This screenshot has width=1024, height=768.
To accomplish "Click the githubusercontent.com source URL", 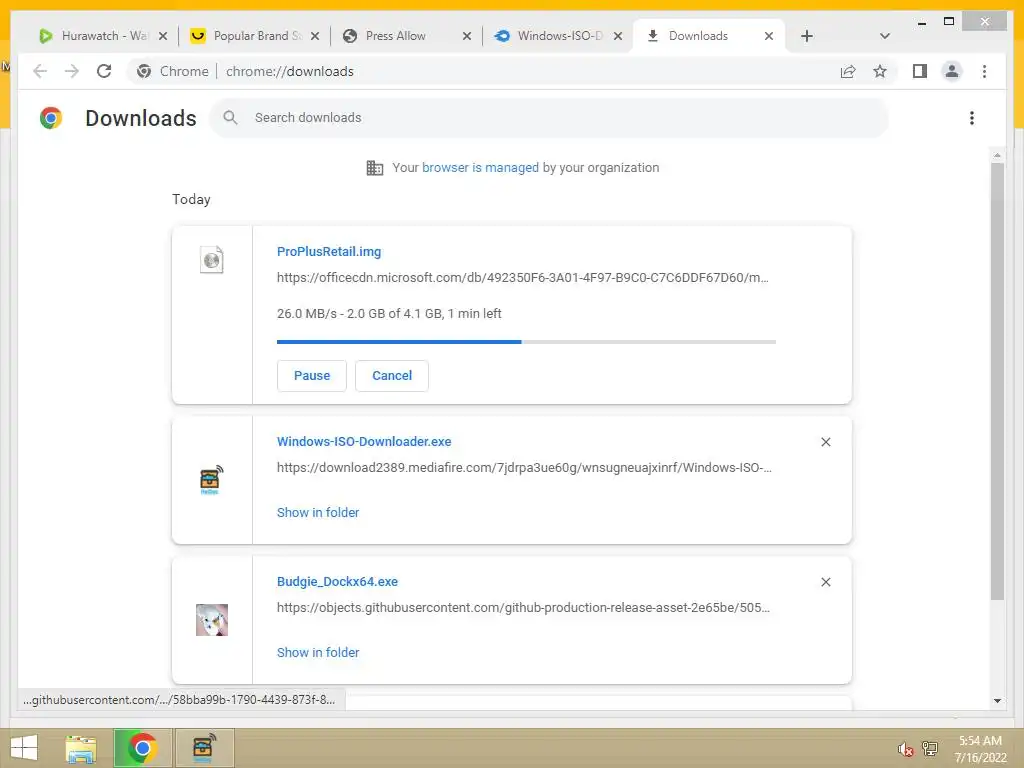I will [523, 608].
